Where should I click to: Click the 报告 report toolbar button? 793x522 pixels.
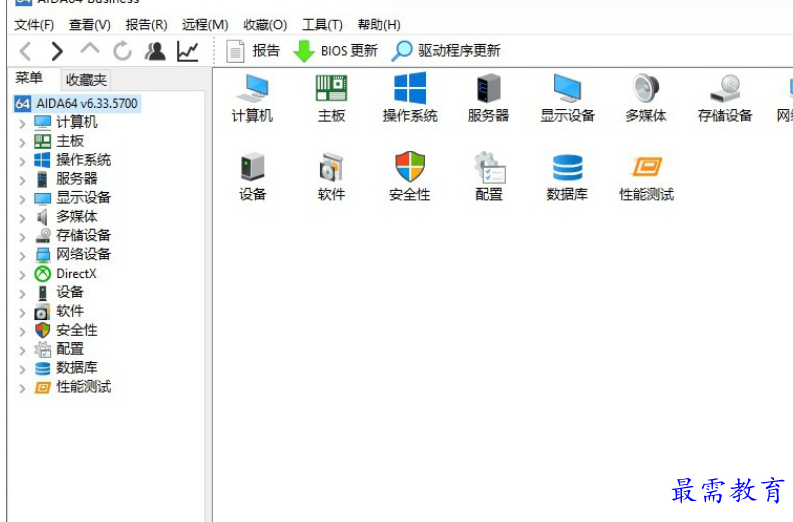coord(253,51)
